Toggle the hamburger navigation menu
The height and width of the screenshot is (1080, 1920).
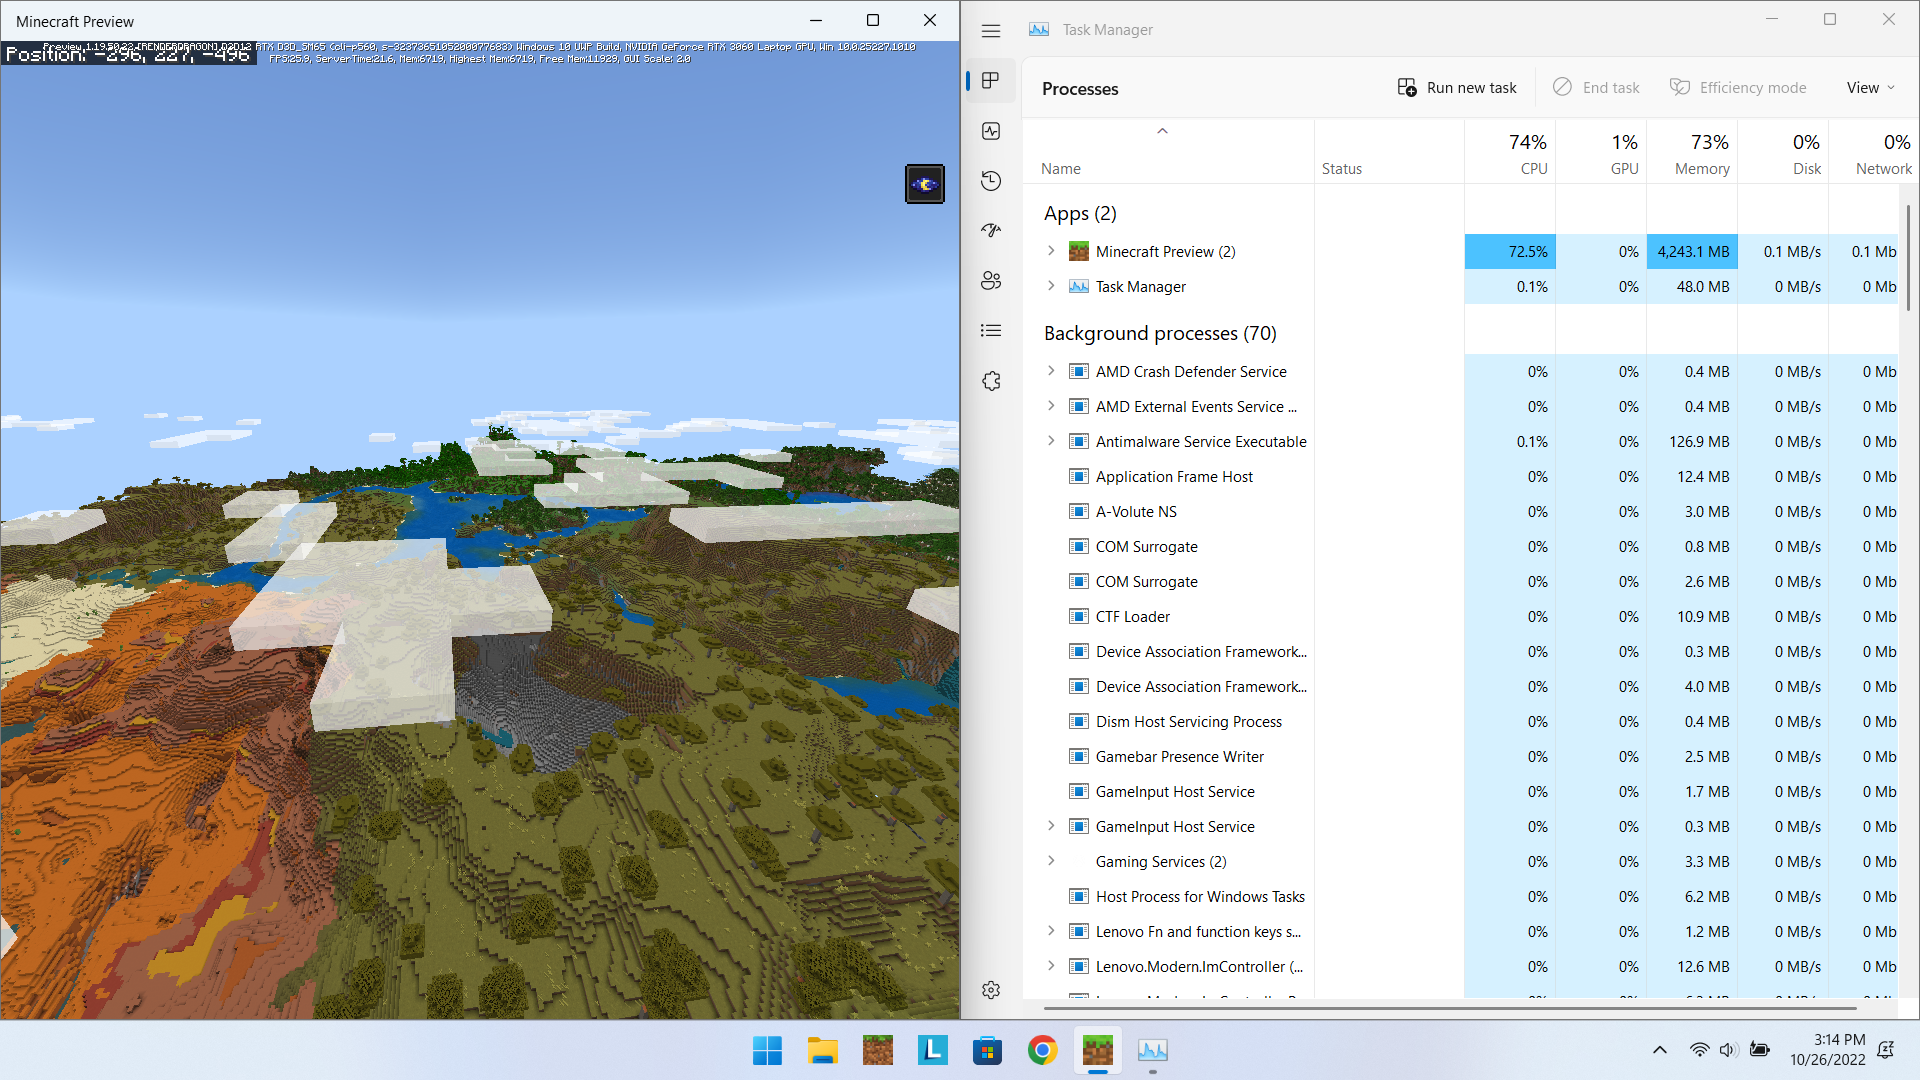point(991,31)
